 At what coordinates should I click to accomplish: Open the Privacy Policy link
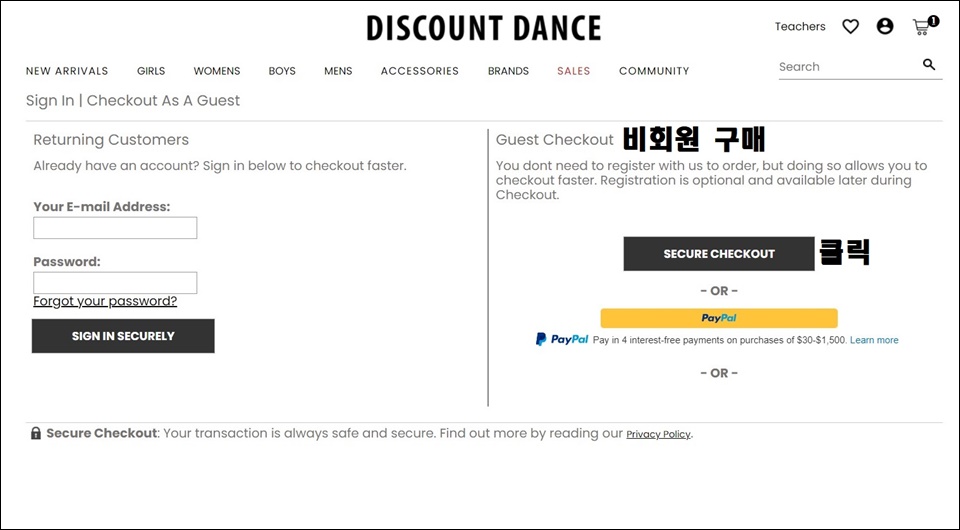click(x=658, y=435)
